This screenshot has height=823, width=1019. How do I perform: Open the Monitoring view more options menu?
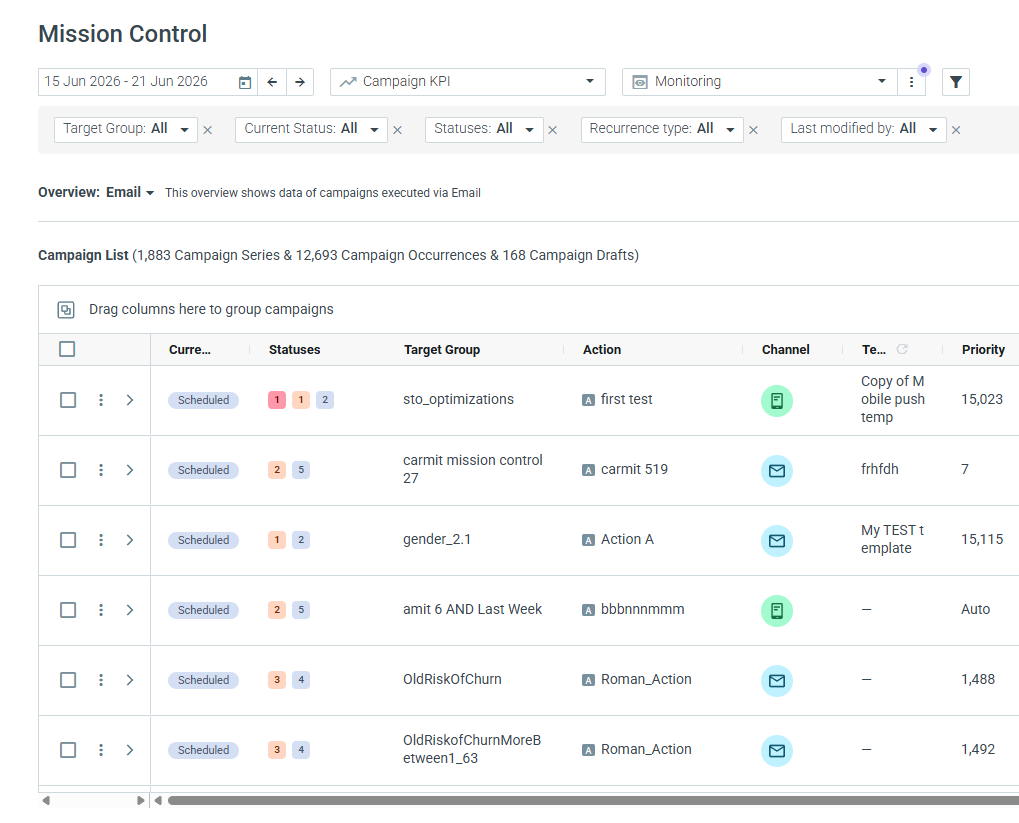[x=911, y=82]
